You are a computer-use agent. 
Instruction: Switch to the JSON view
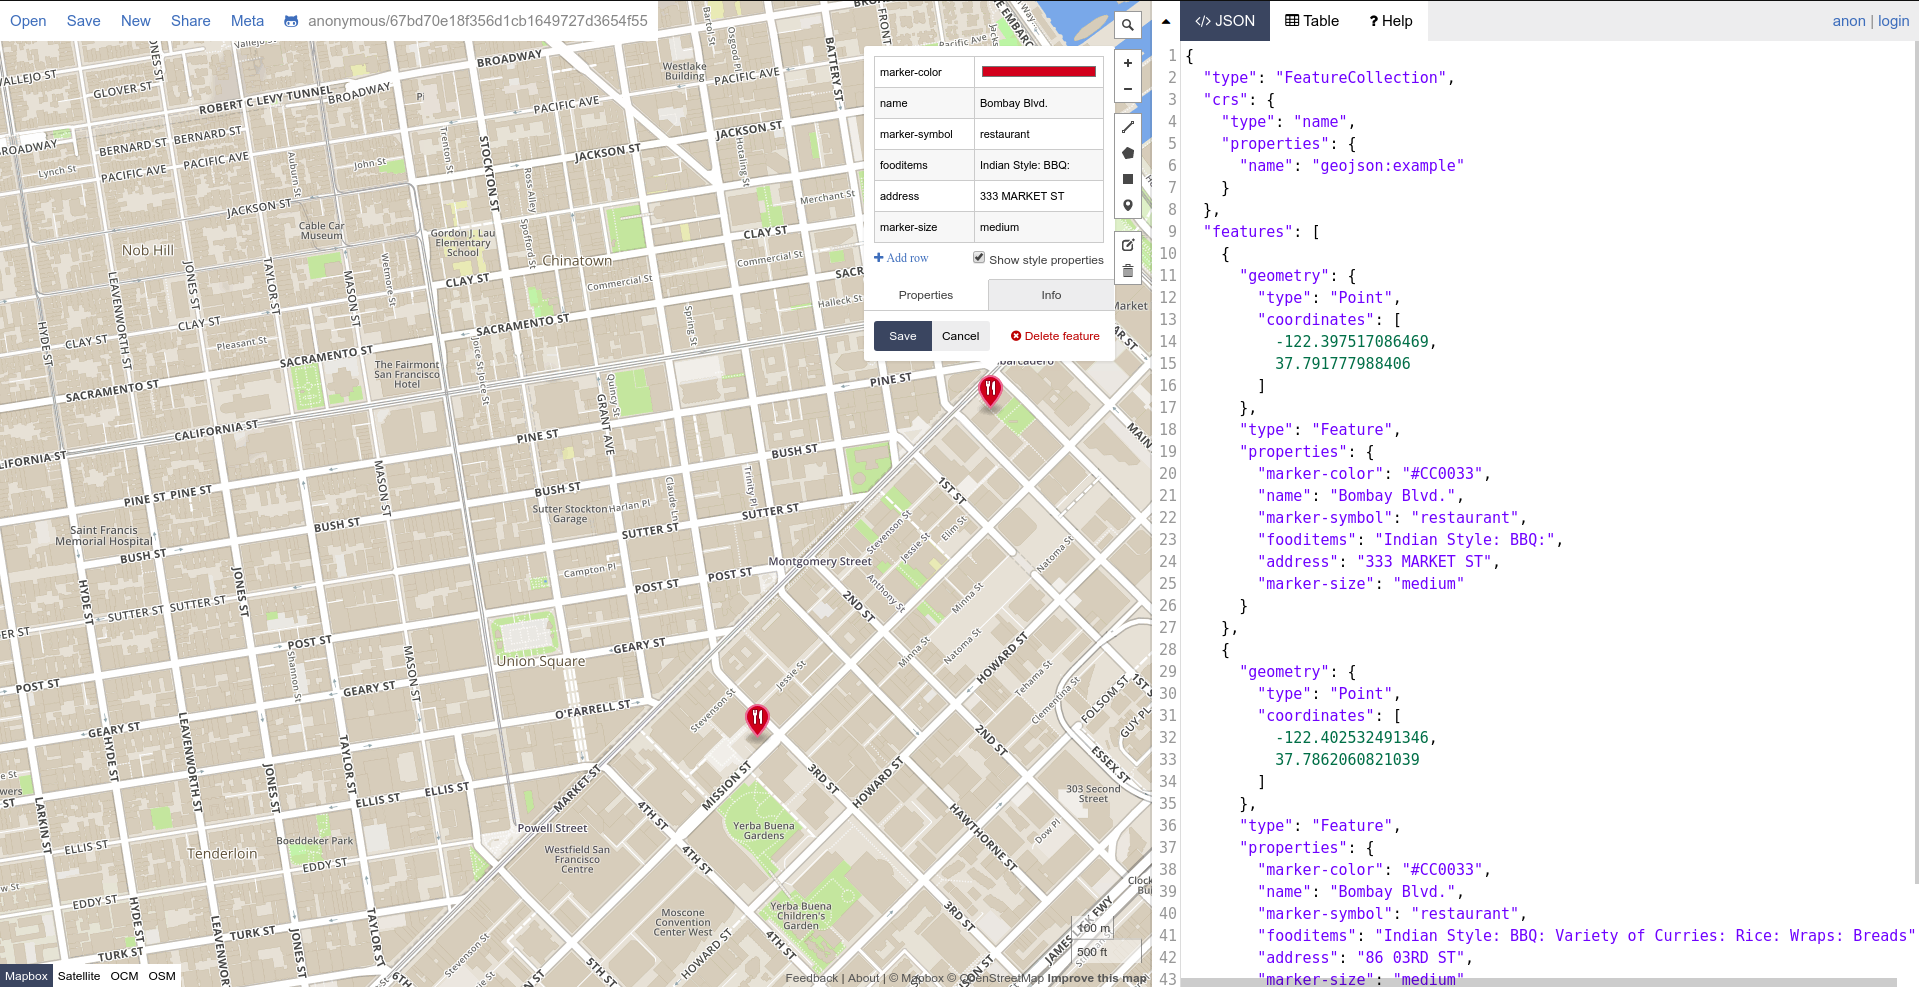(x=1224, y=20)
